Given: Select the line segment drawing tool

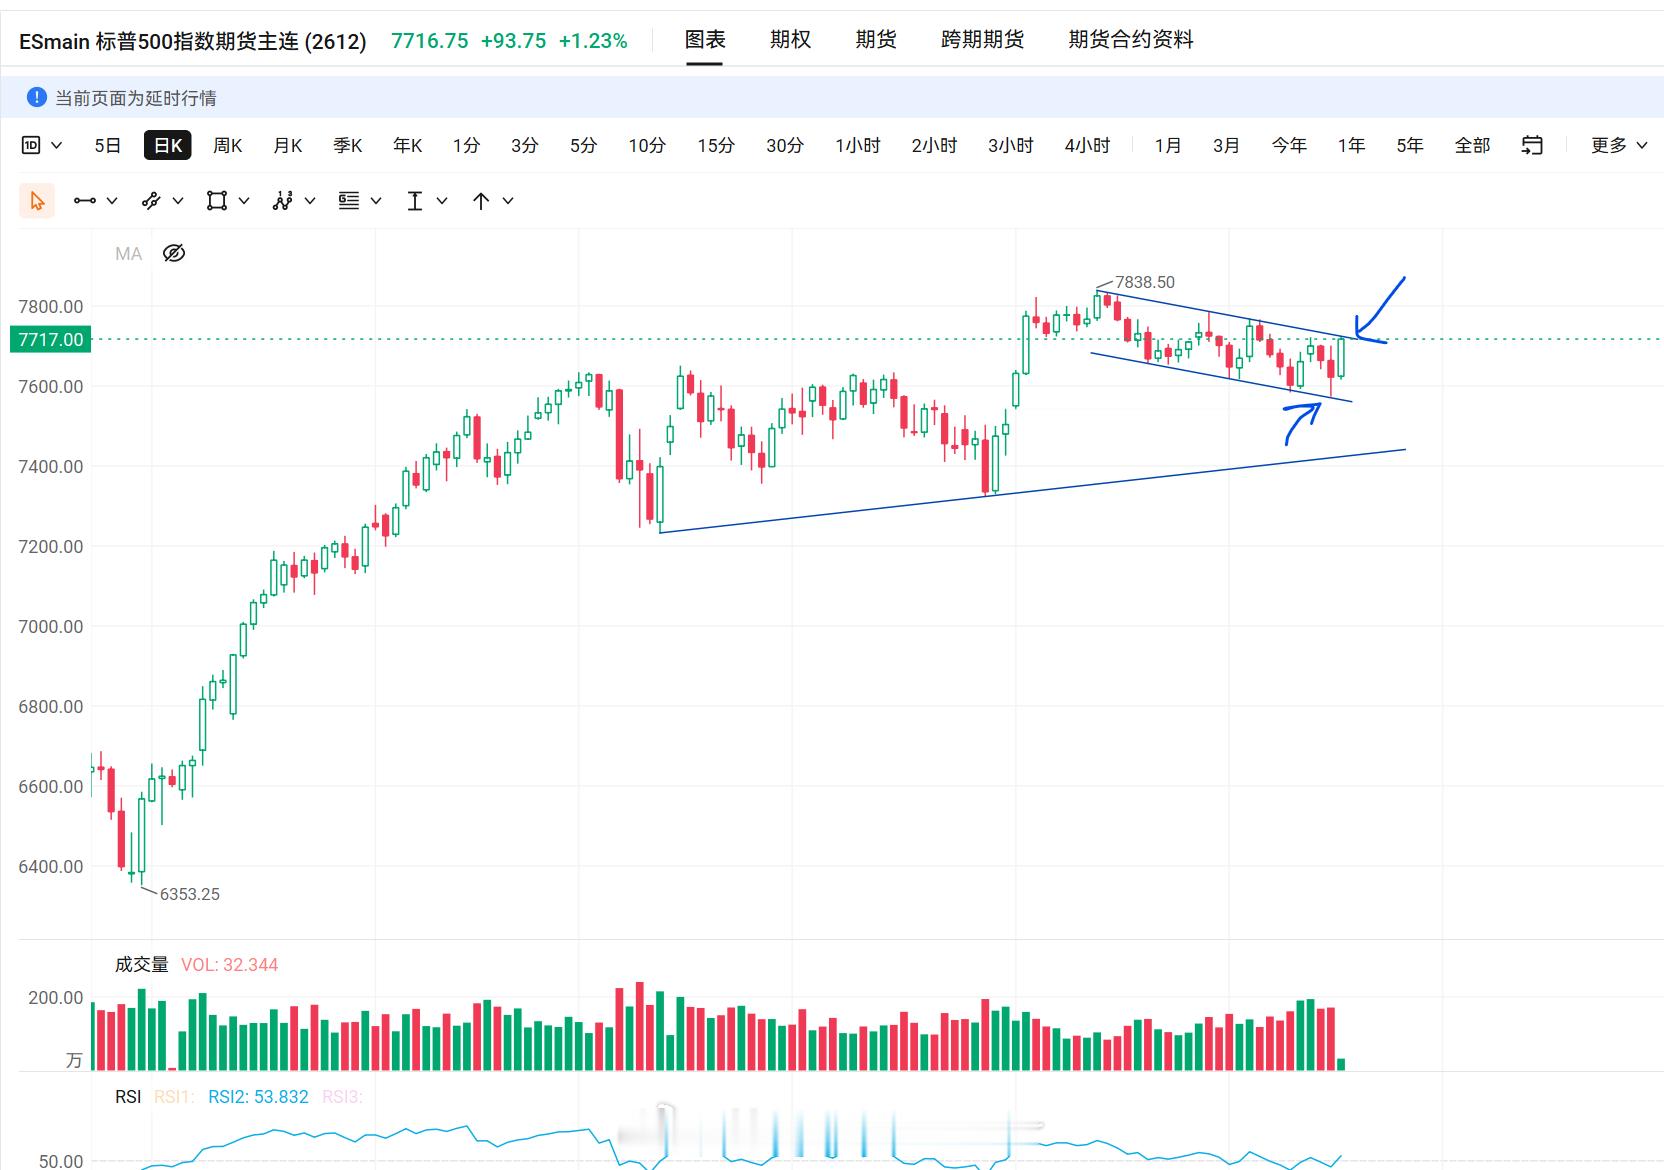Looking at the screenshot, I should [x=85, y=201].
